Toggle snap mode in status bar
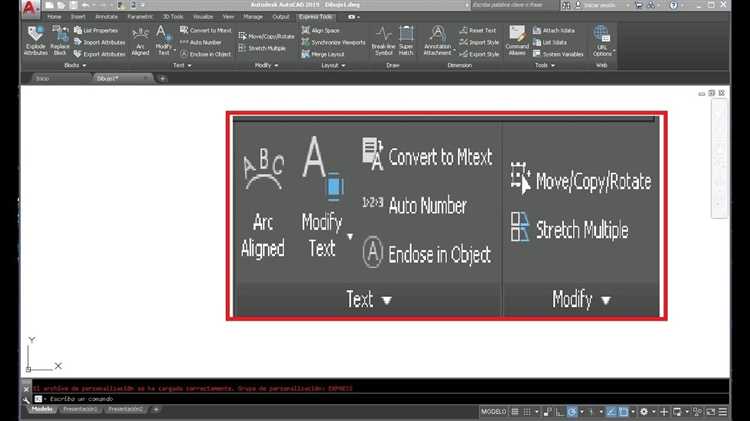The width and height of the screenshot is (750, 421). (x=527, y=411)
